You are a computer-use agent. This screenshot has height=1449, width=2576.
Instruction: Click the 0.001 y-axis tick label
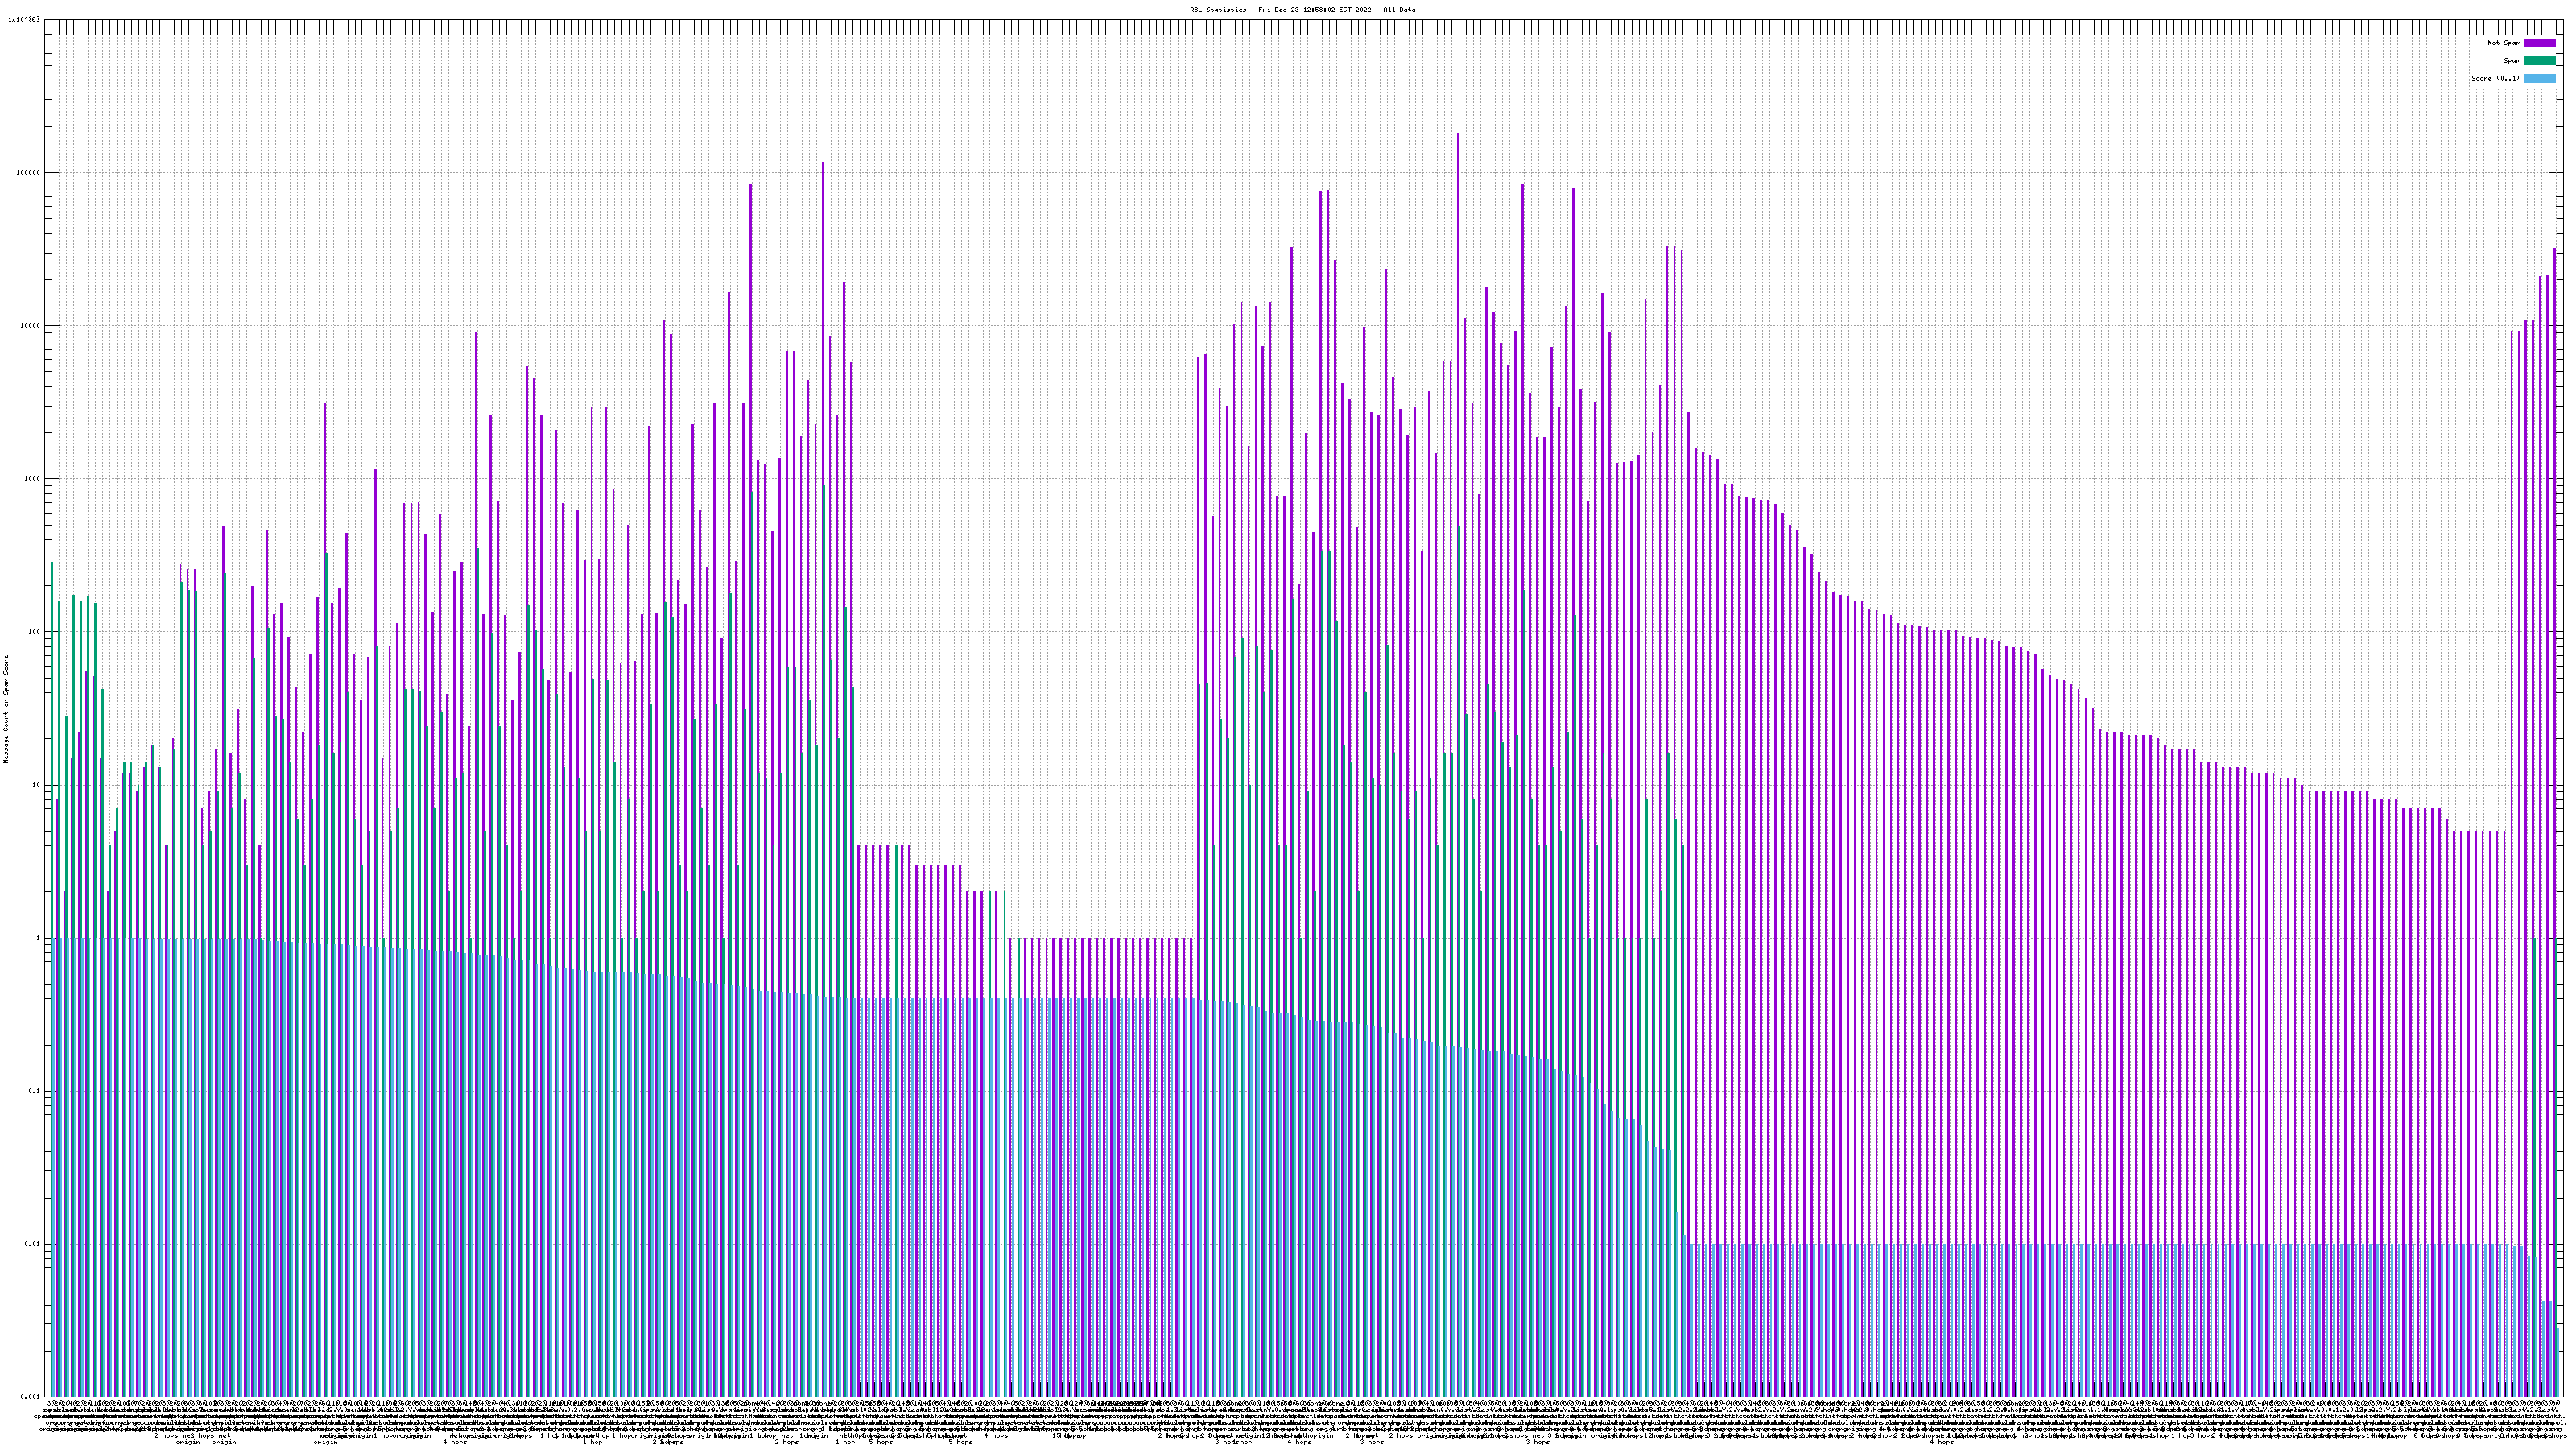[x=31, y=1397]
